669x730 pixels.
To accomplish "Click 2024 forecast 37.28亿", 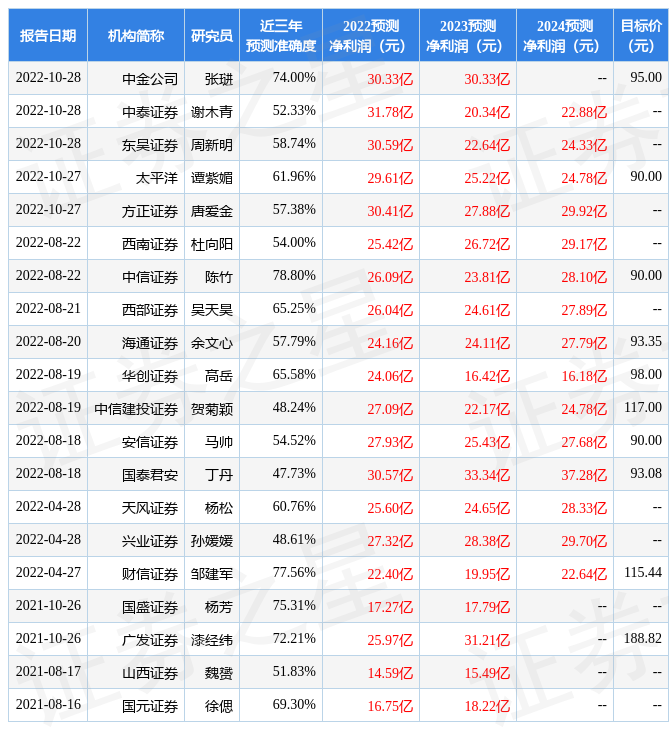I will (584, 475).
